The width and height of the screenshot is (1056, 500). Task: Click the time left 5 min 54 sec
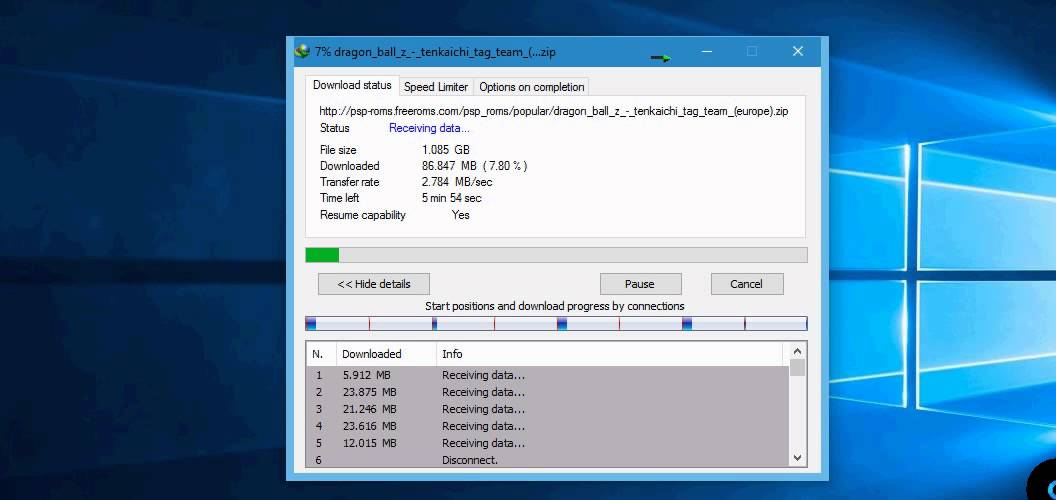point(451,198)
